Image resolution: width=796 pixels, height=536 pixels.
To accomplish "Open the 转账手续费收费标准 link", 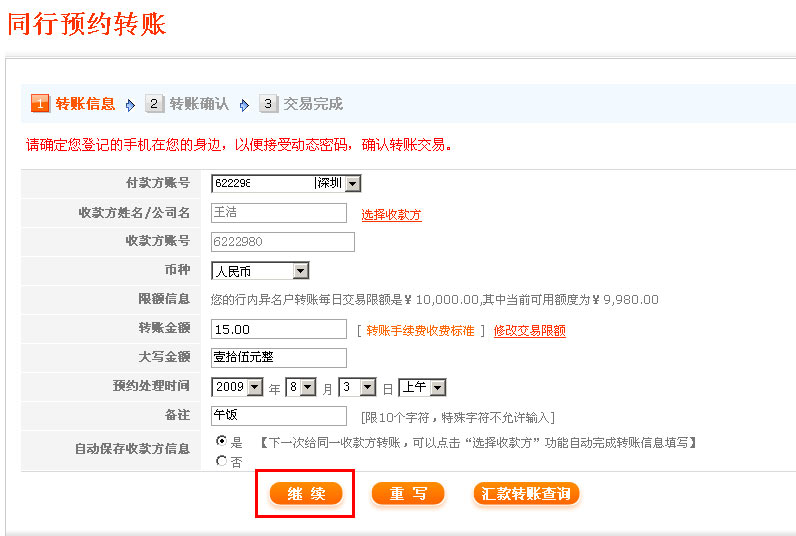I will point(420,331).
